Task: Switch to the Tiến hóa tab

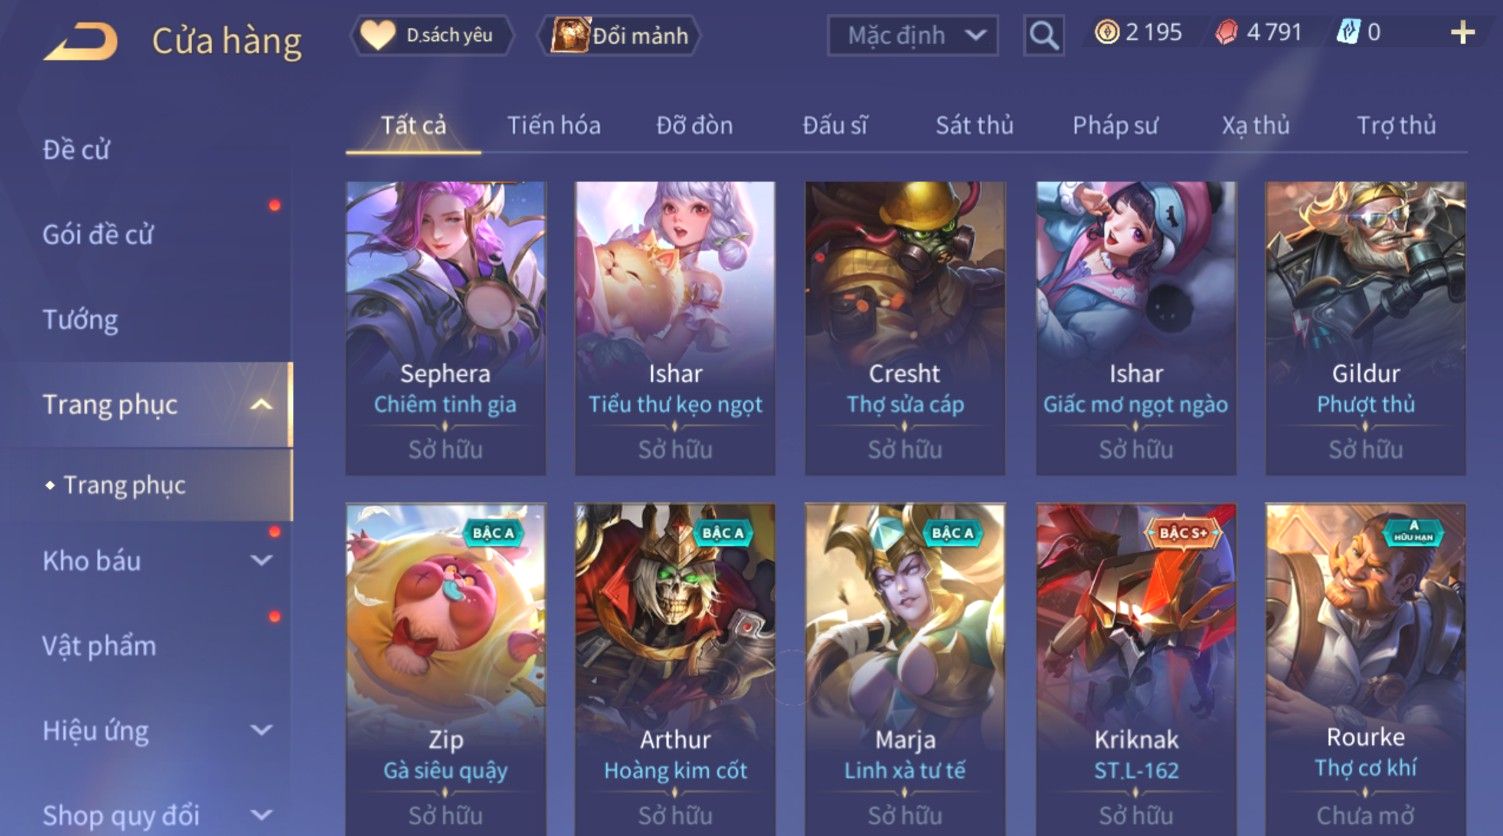Action: coord(554,125)
